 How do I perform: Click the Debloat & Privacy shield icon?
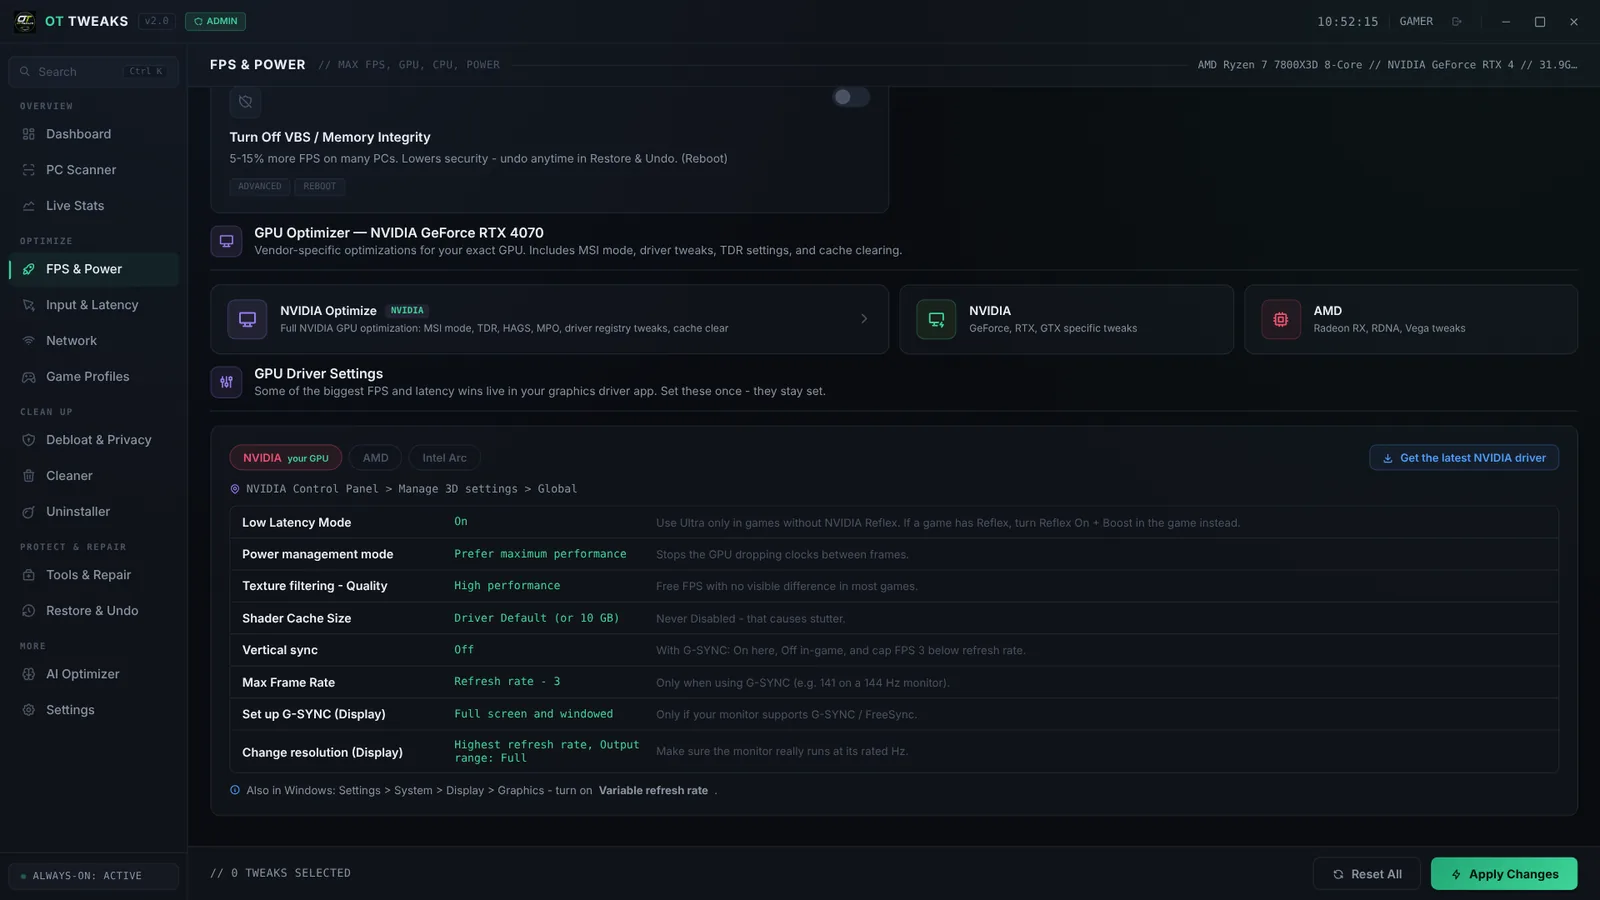[x=29, y=440]
